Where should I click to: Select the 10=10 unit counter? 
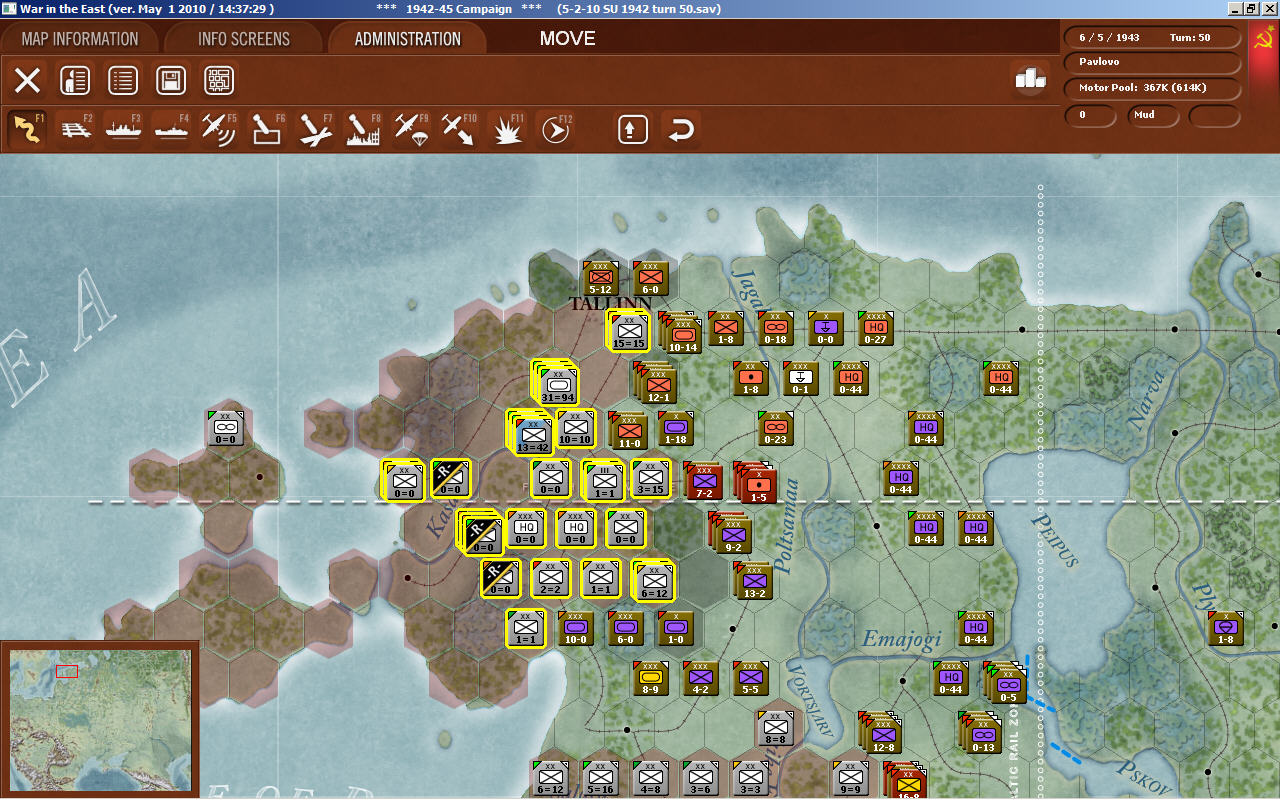point(575,428)
